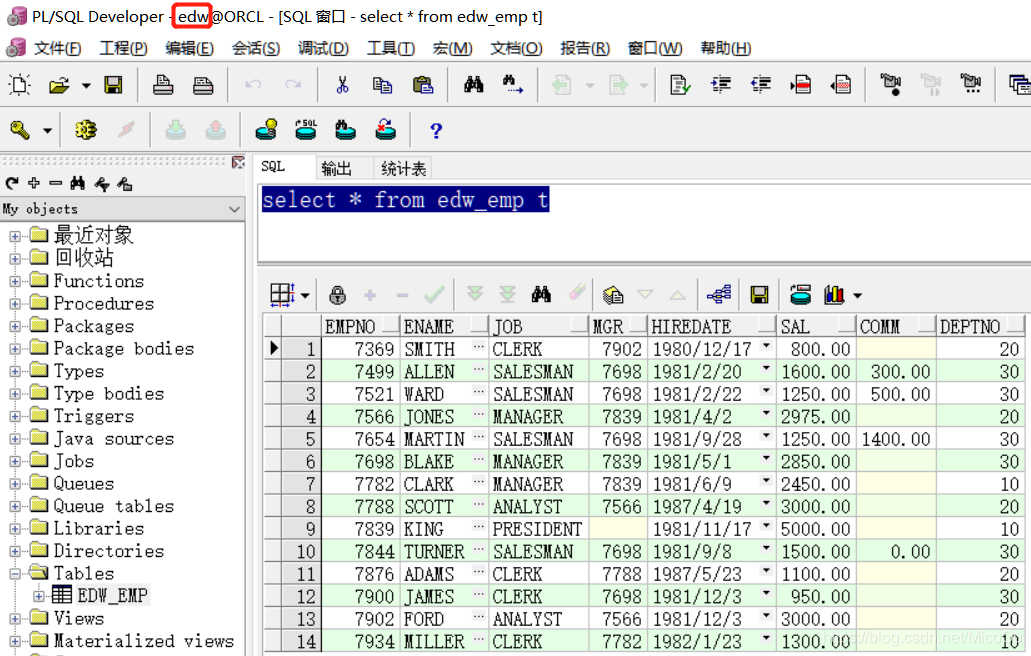Click the Copy icon
This screenshot has height=656, width=1031.
click(382, 85)
